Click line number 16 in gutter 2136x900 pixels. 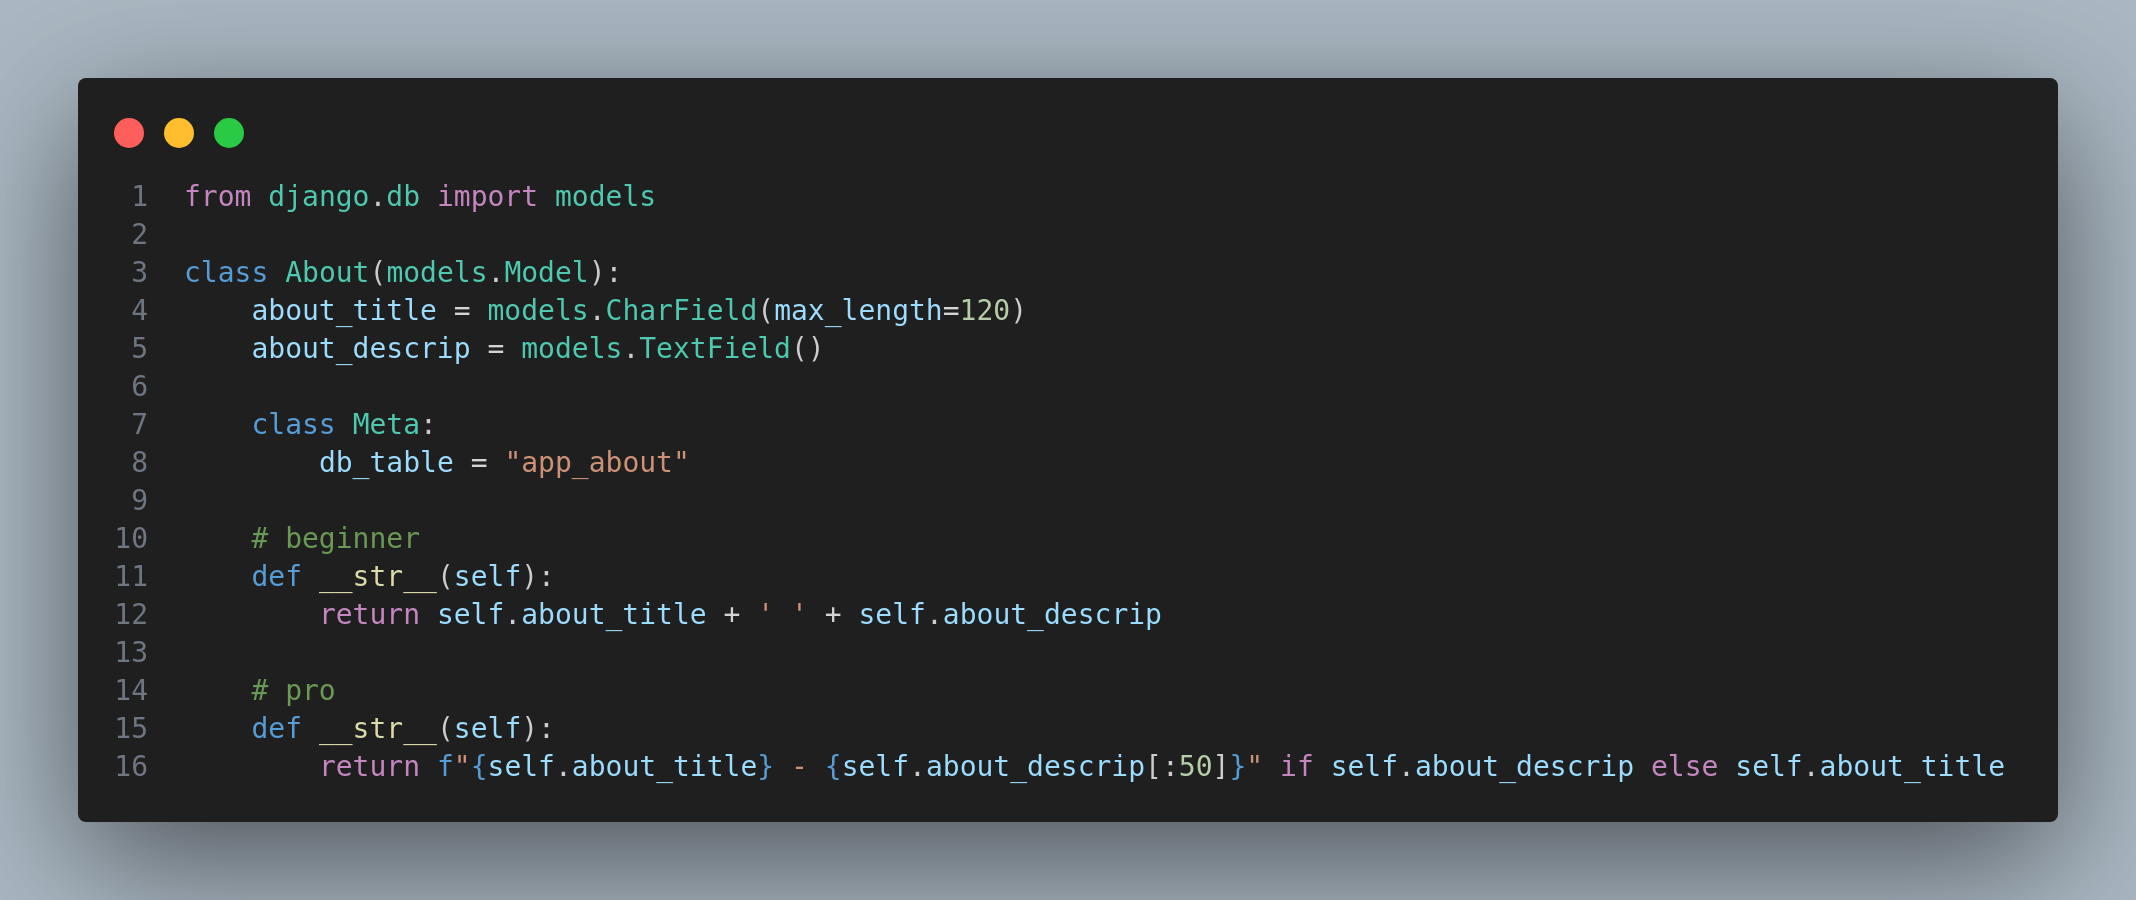coord(132,766)
